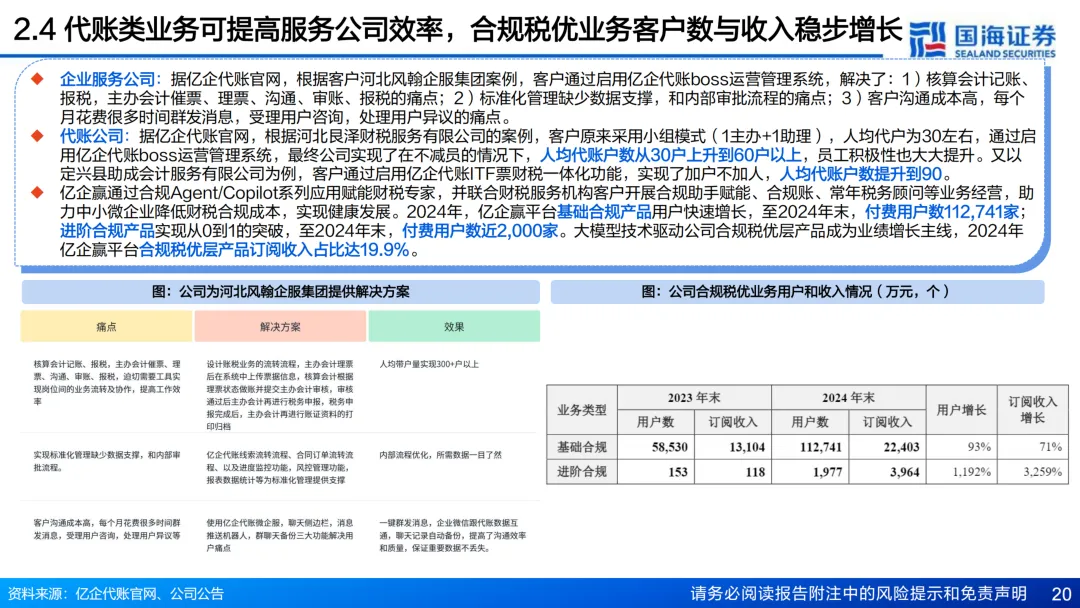
Task: Click page number 20 in footer
Action: point(1061,594)
